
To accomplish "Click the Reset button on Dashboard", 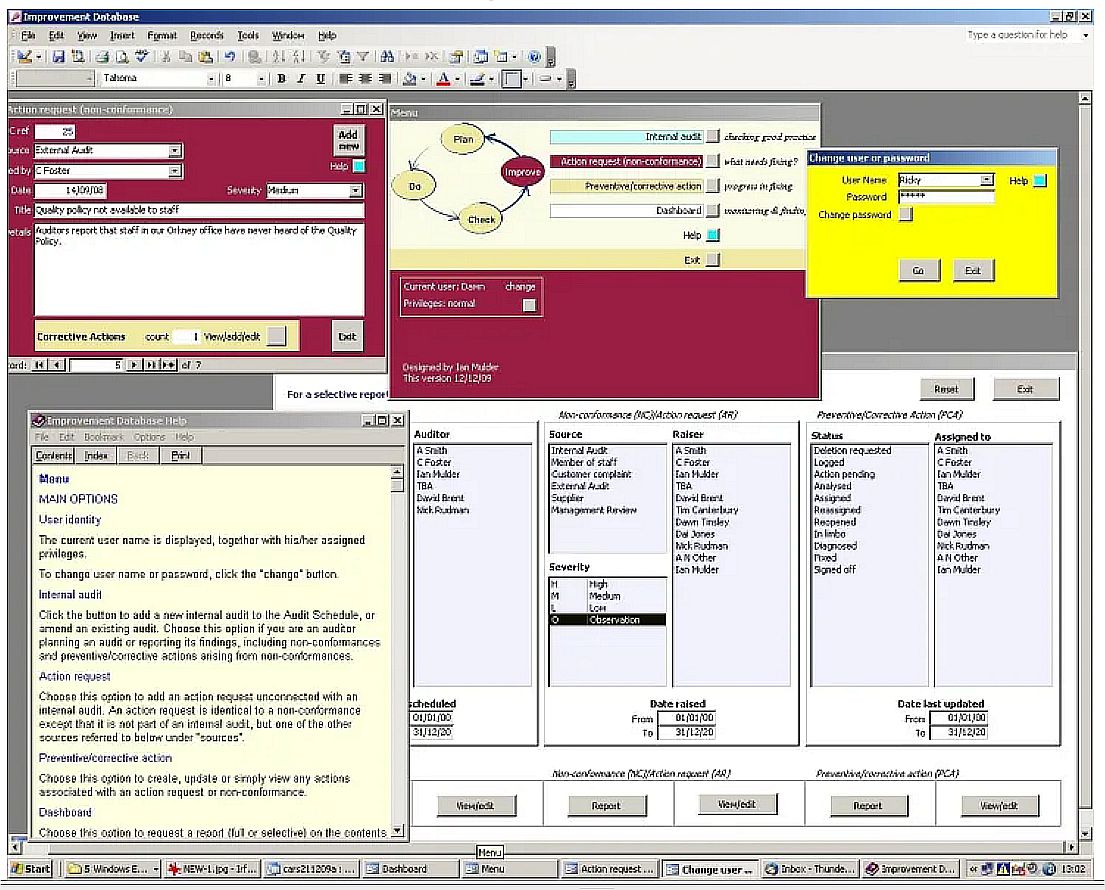I will 945,389.
